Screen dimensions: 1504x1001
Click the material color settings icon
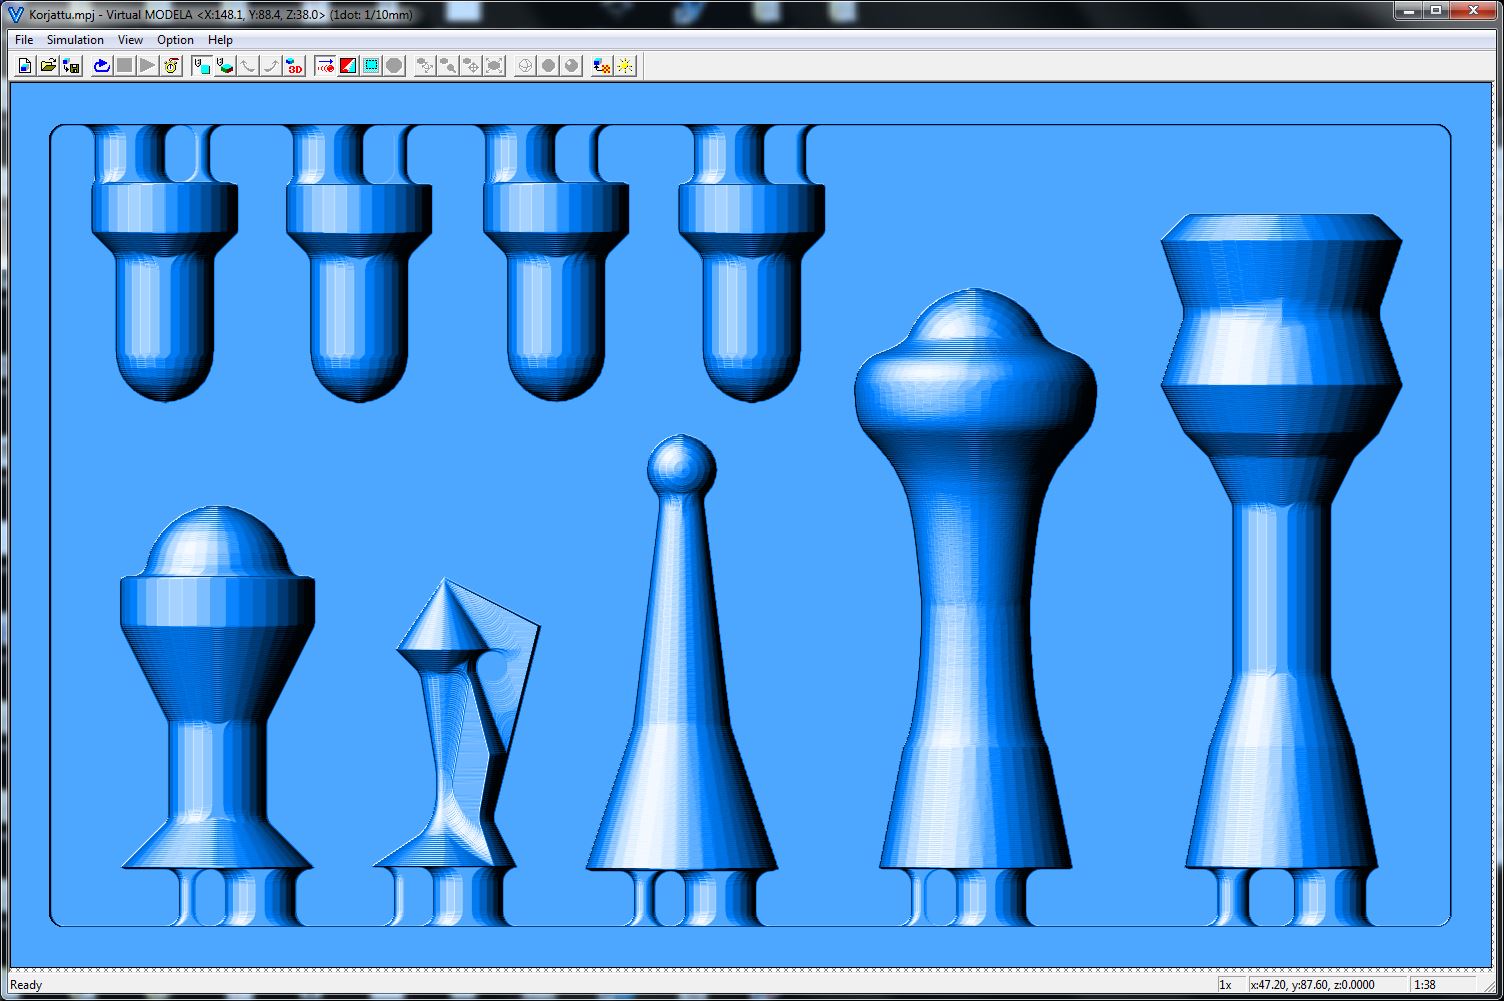click(x=602, y=66)
